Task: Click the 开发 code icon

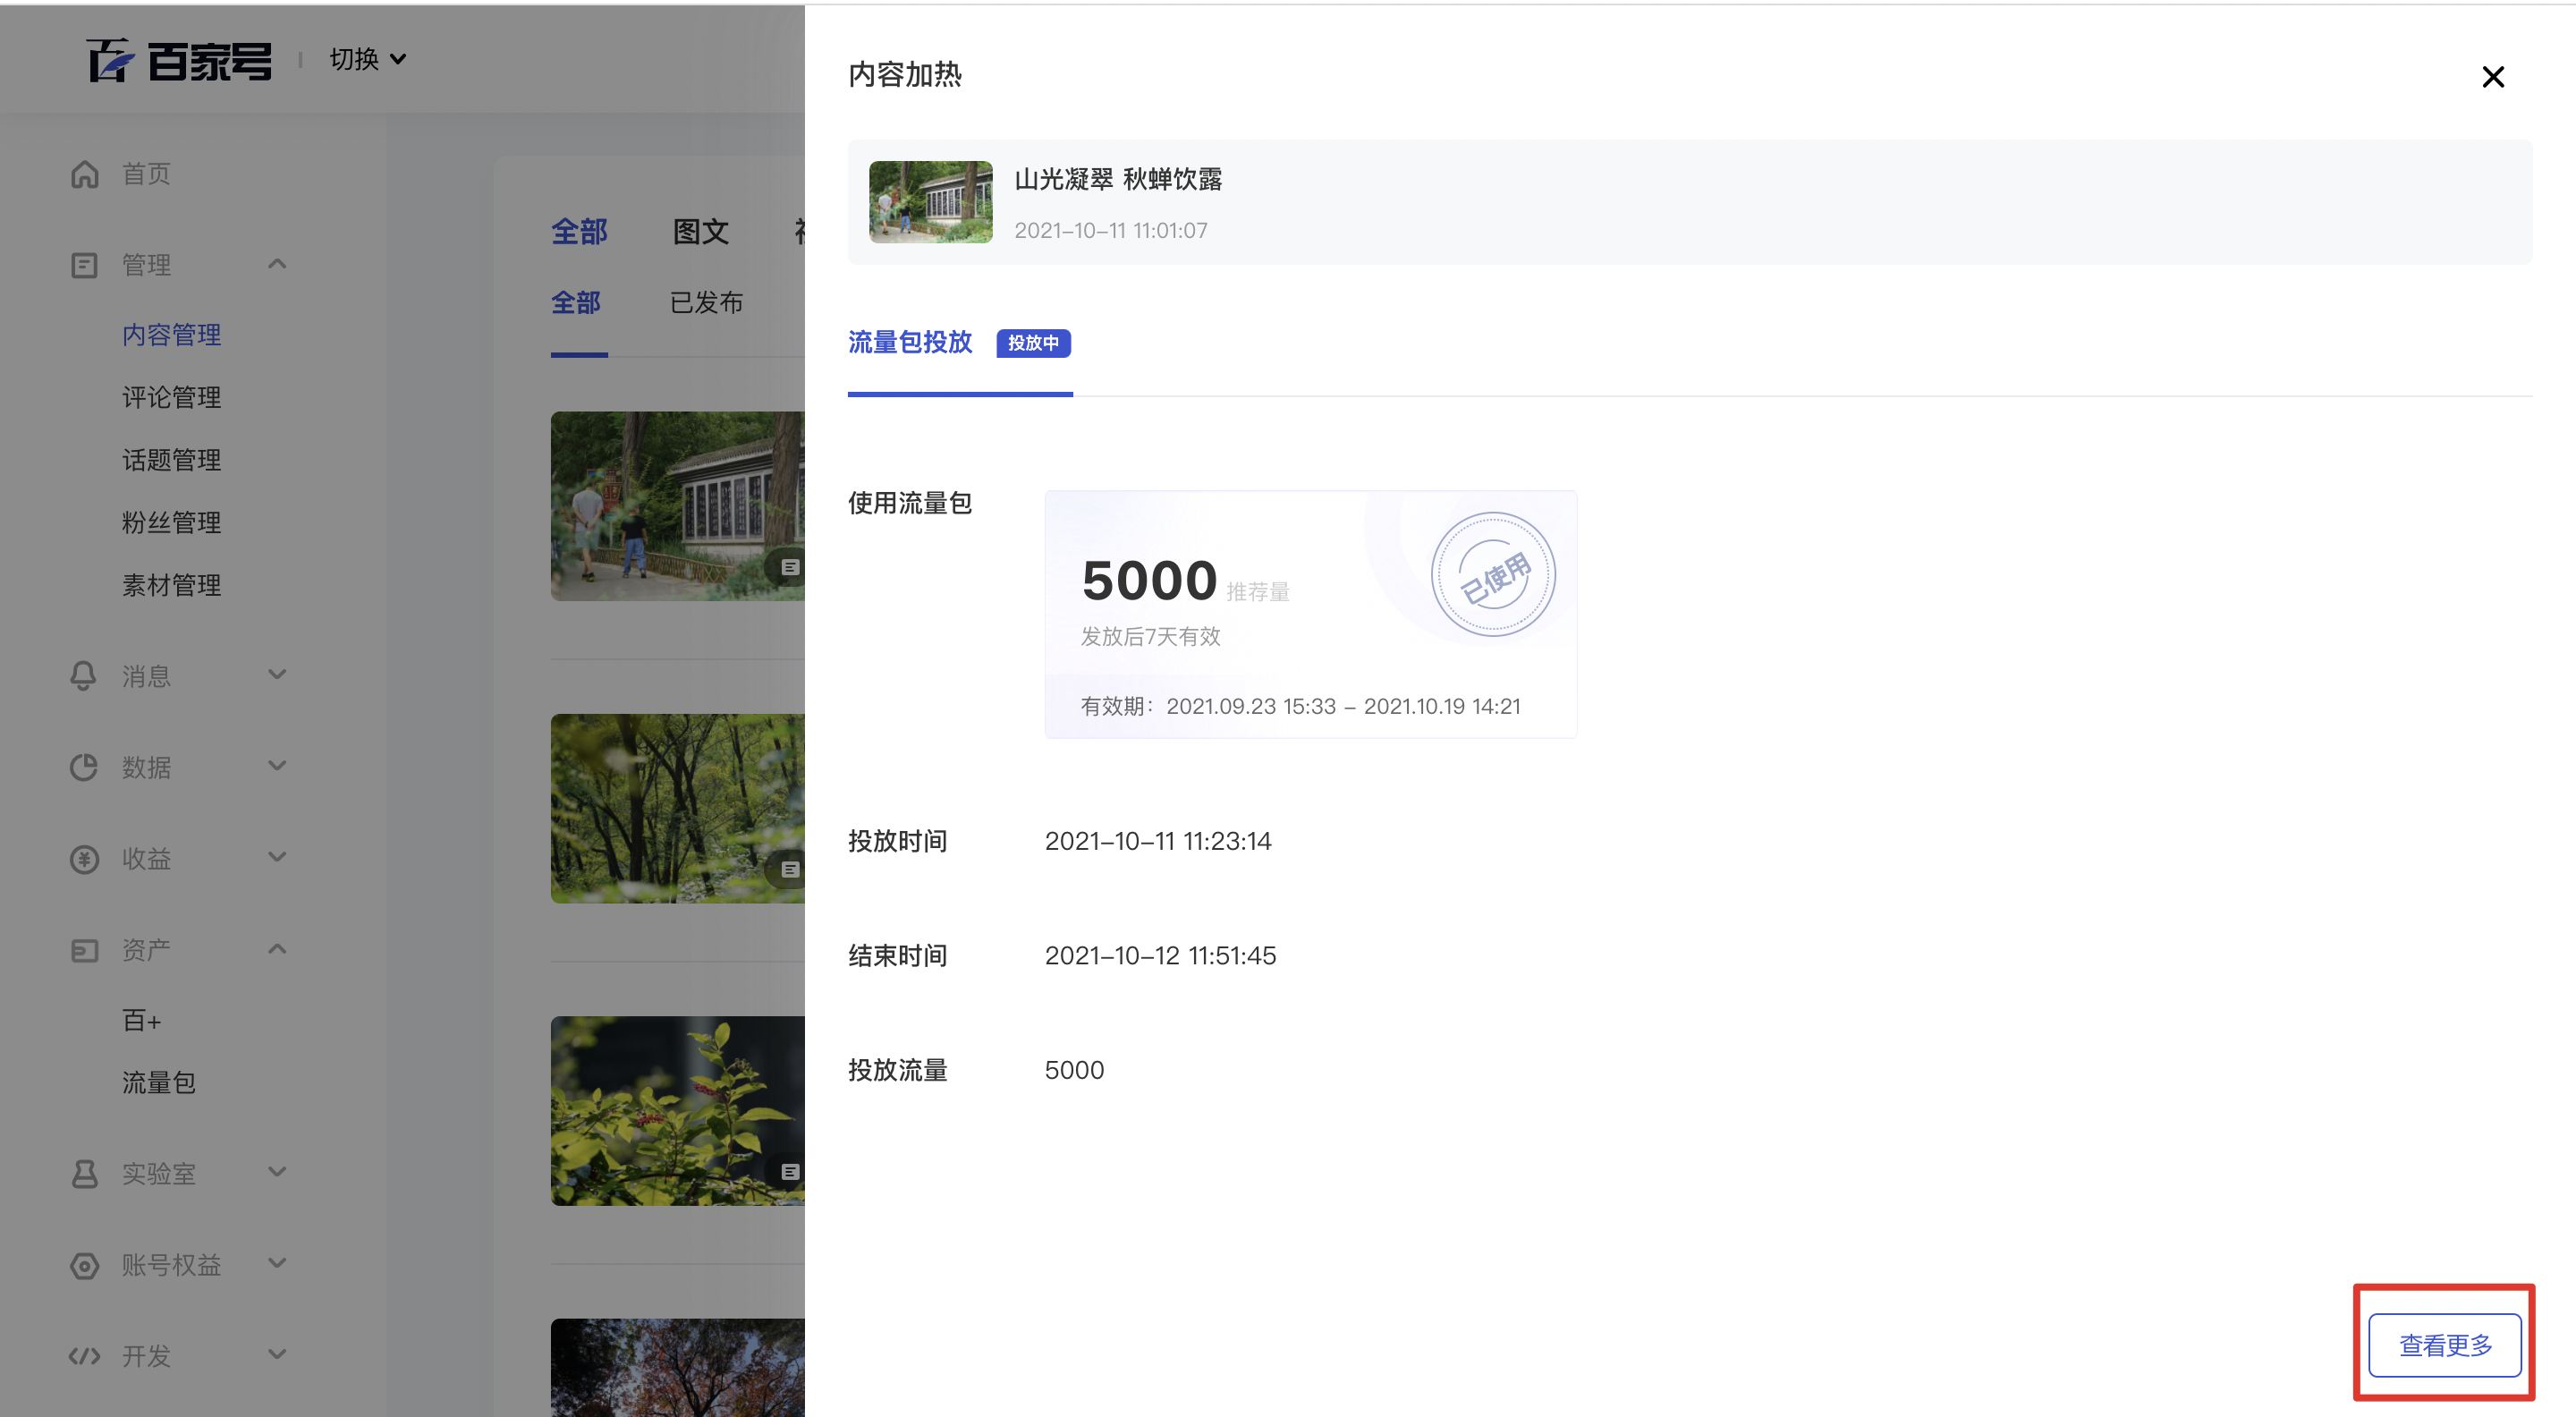Action: [84, 1356]
